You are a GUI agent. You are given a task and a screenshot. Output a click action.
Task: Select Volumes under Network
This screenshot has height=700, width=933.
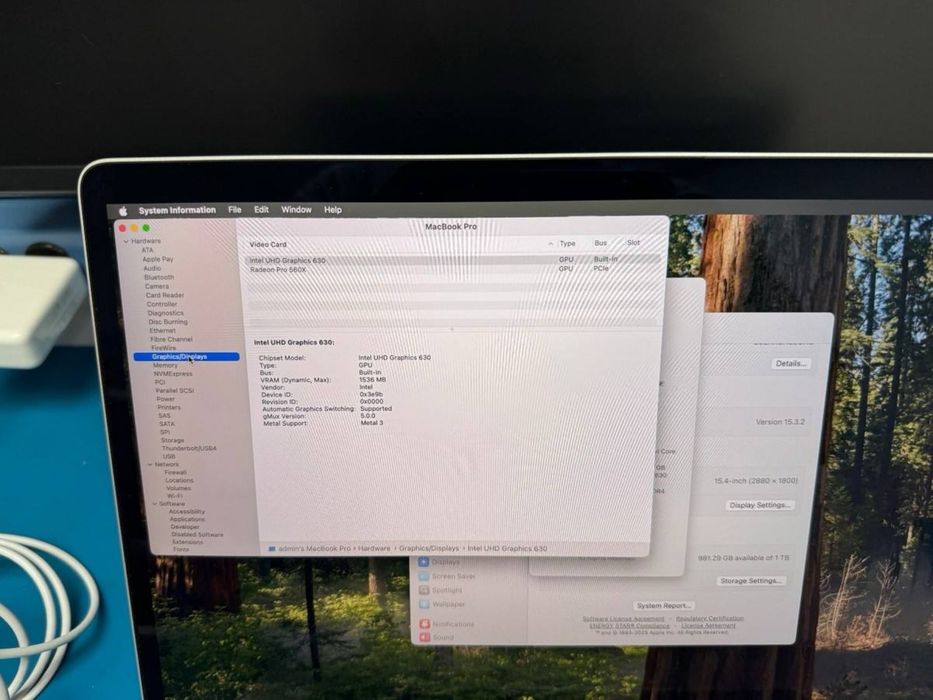click(179, 488)
